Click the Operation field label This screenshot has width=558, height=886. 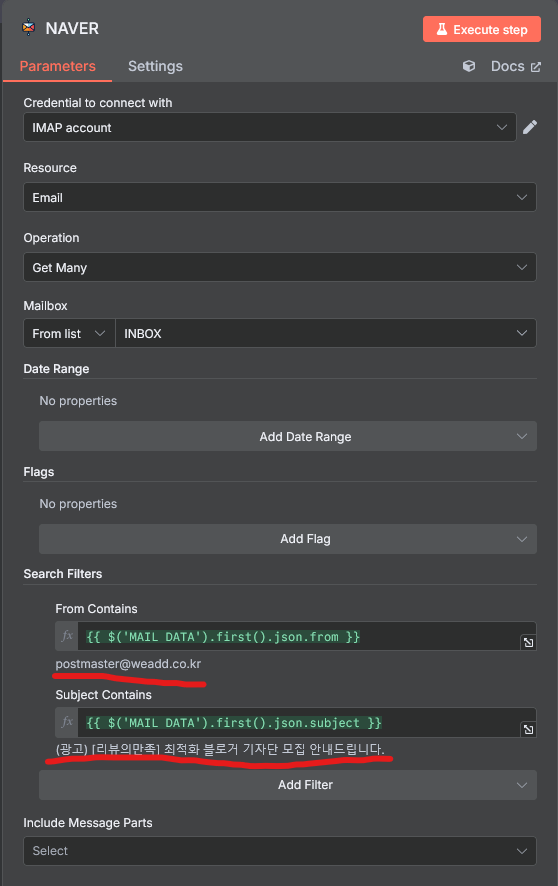51,238
